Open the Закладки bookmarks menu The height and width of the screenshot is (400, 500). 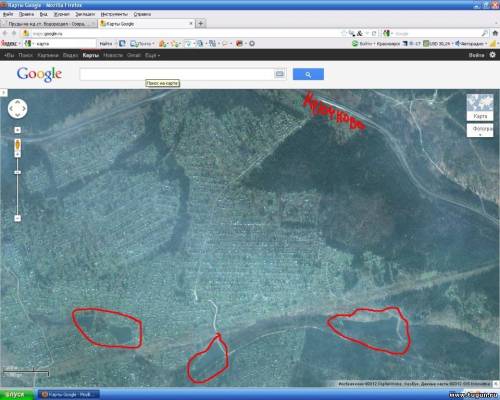point(85,14)
